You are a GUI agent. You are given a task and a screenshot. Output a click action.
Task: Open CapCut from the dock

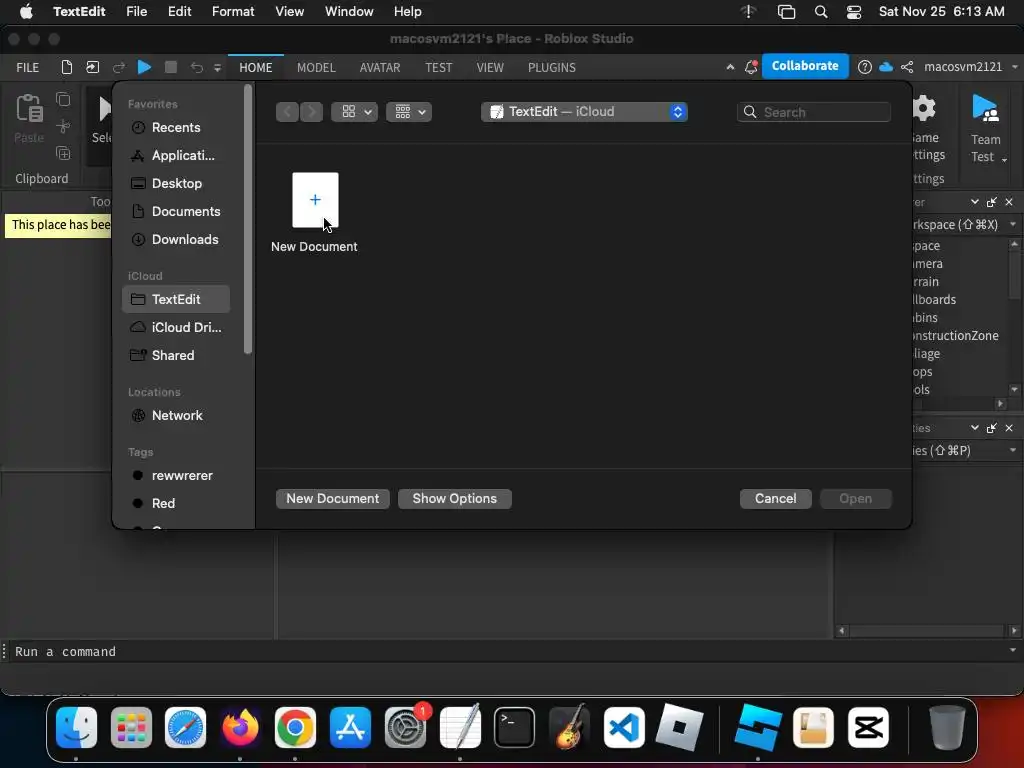868,727
